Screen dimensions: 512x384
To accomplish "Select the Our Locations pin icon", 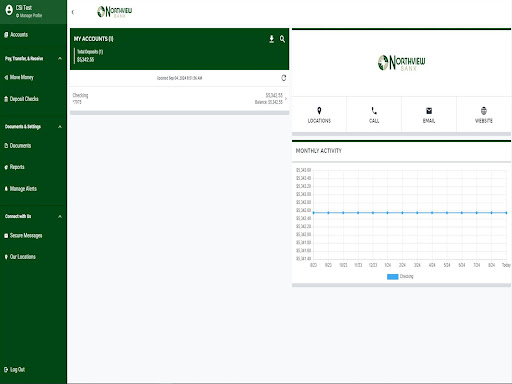I will 6,257.
